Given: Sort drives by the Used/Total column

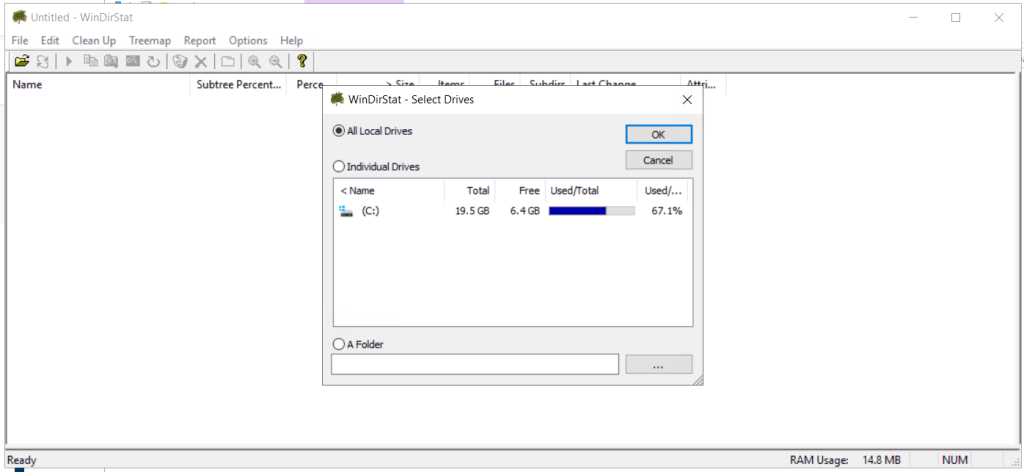Looking at the screenshot, I should click(x=591, y=191).
